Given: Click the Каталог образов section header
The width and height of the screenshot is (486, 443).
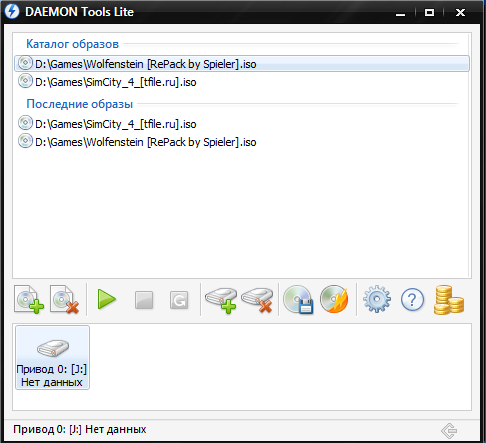Looking at the screenshot, I should pos(72,44).
